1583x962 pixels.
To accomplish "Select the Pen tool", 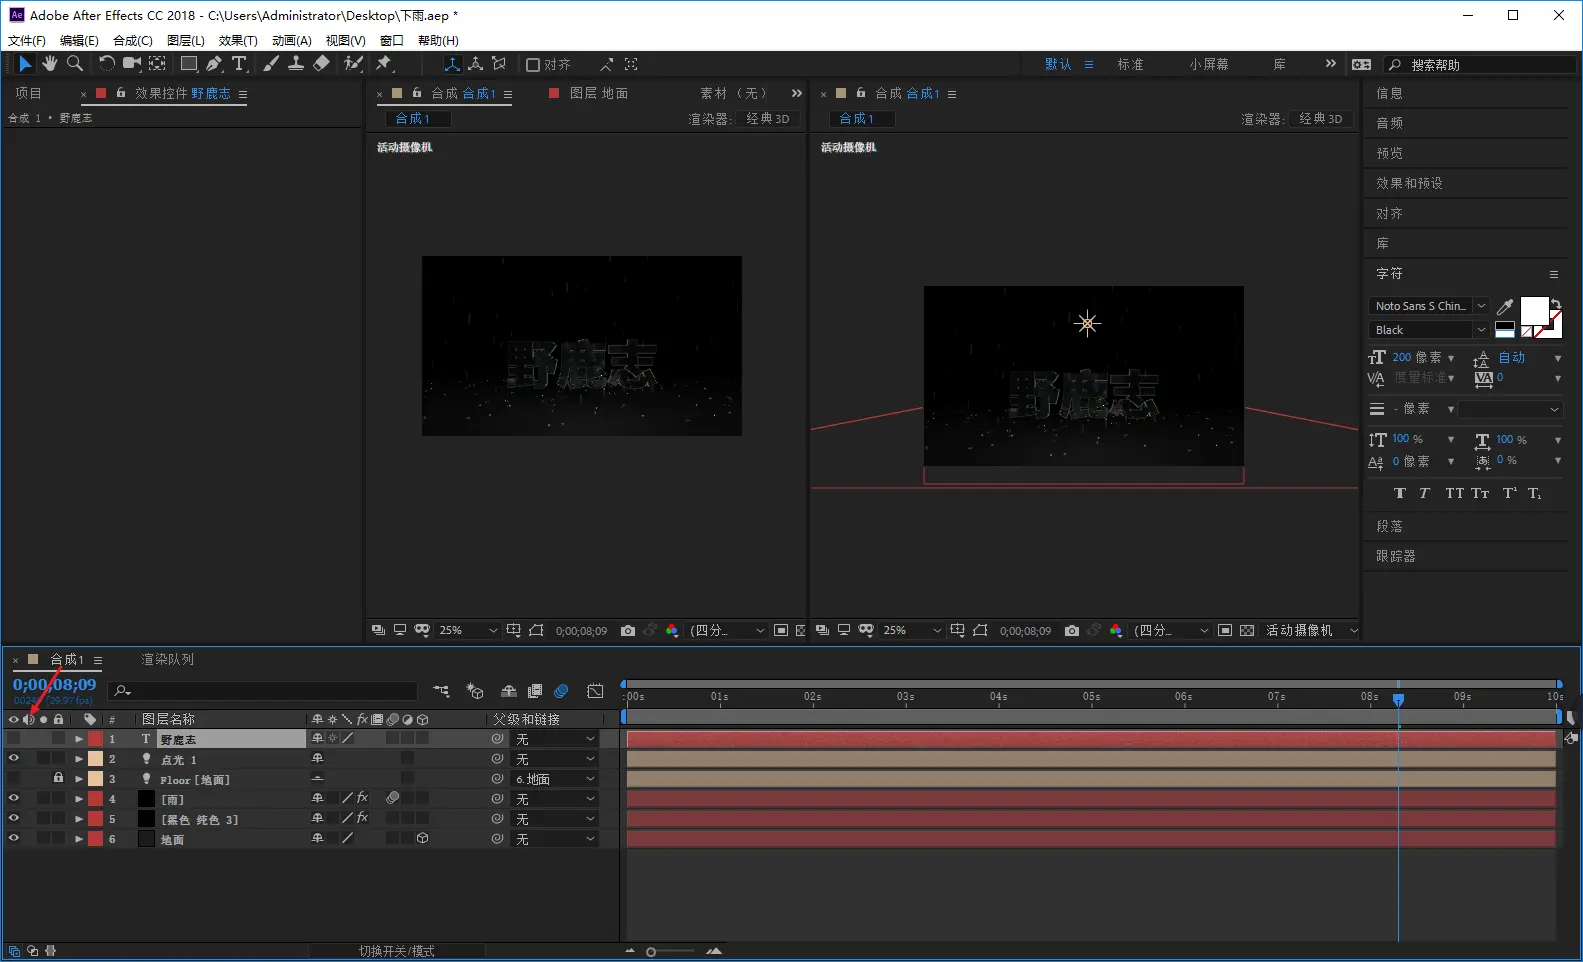I will (x=214, y=64).
